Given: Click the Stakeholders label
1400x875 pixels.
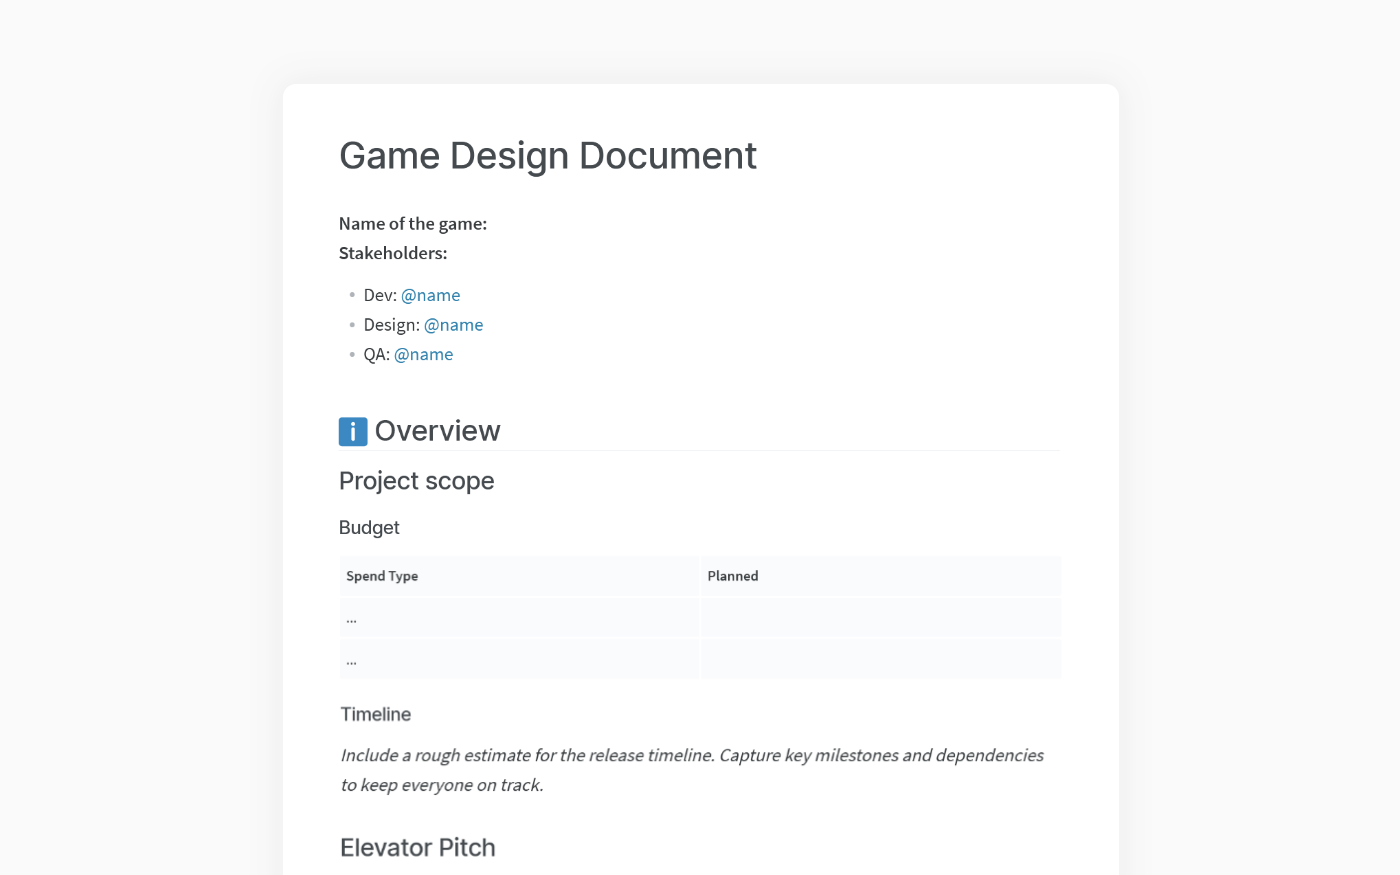Looking at the screenshot, I should pyautogui.click(x=392, y=253).
